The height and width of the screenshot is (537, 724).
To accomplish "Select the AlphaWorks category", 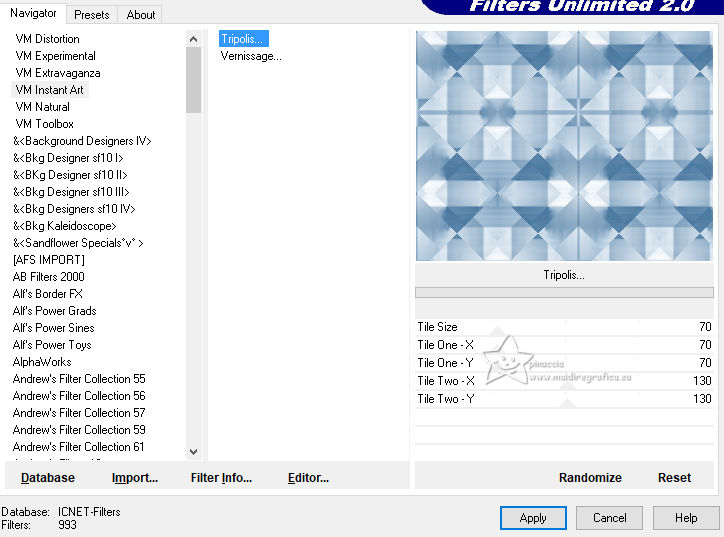I will (42, 362).
